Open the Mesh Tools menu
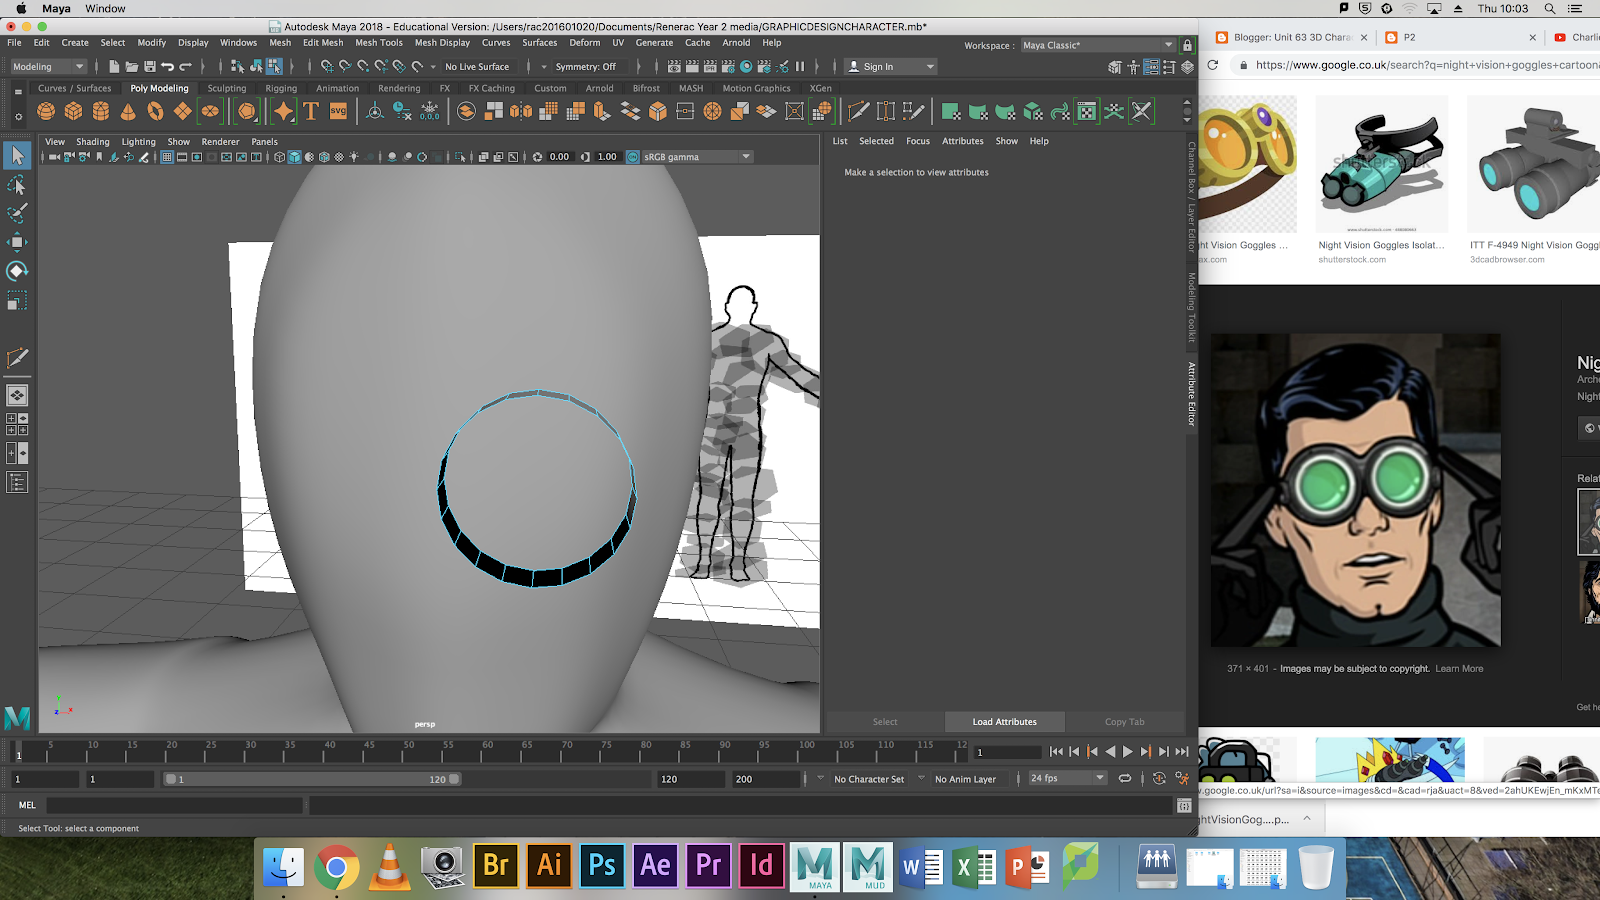This screenshot has height=900, width=1600. (x=379, y=43)
